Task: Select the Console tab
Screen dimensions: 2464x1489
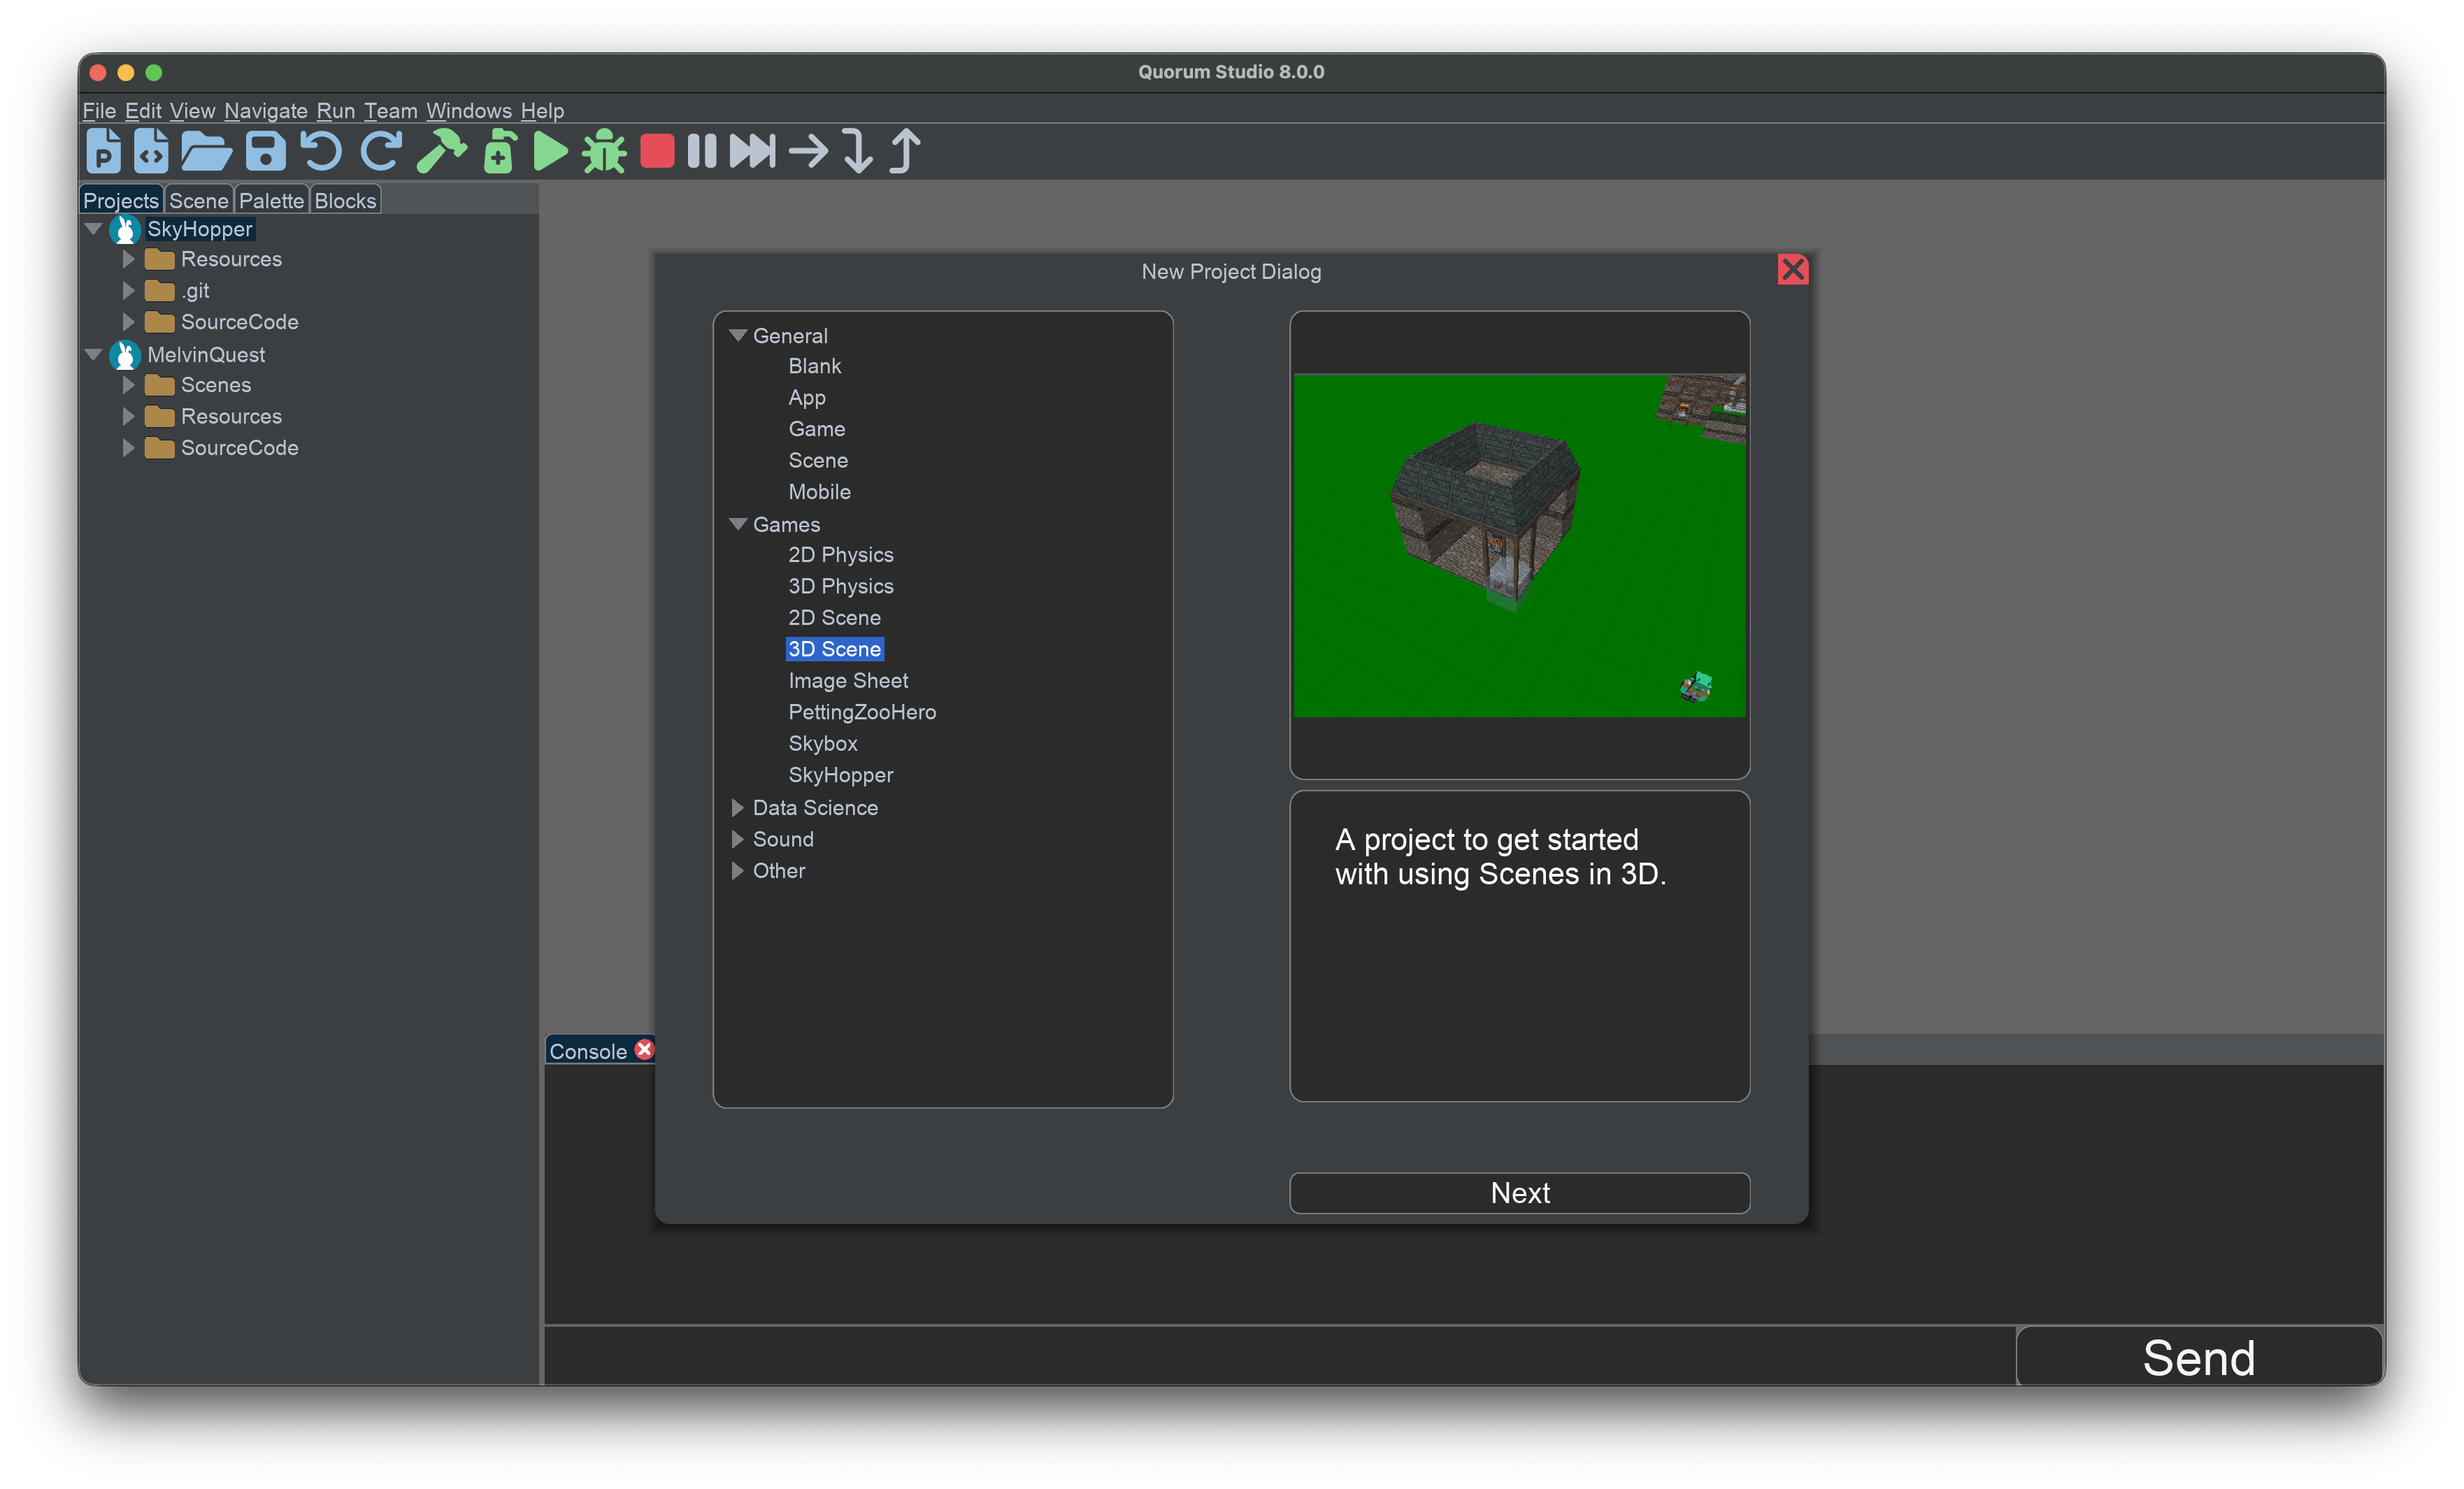Action: pyautogui.click(x=588, y=1051)
